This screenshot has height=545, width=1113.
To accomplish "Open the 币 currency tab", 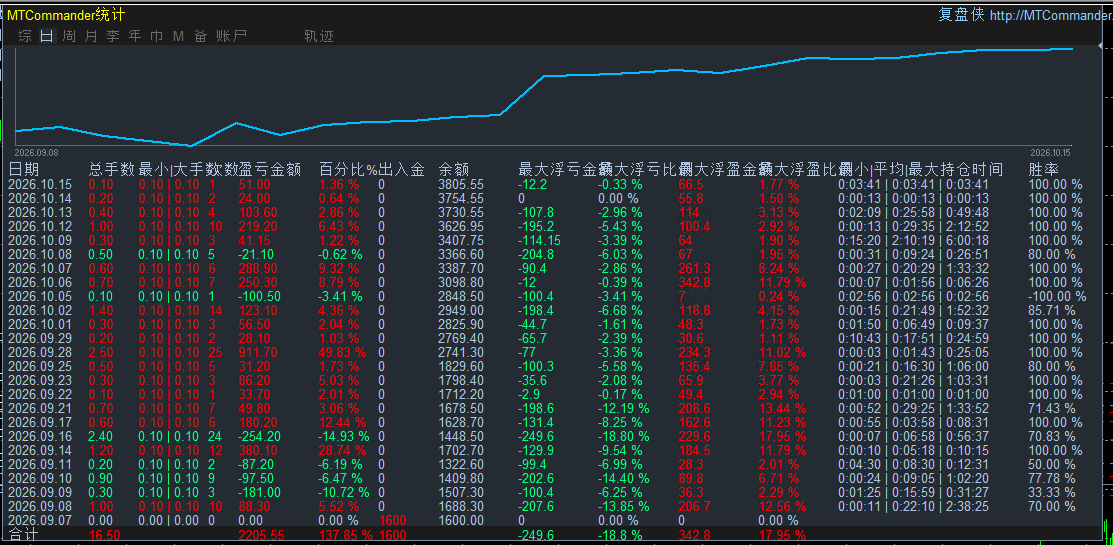I will (157, 36).
